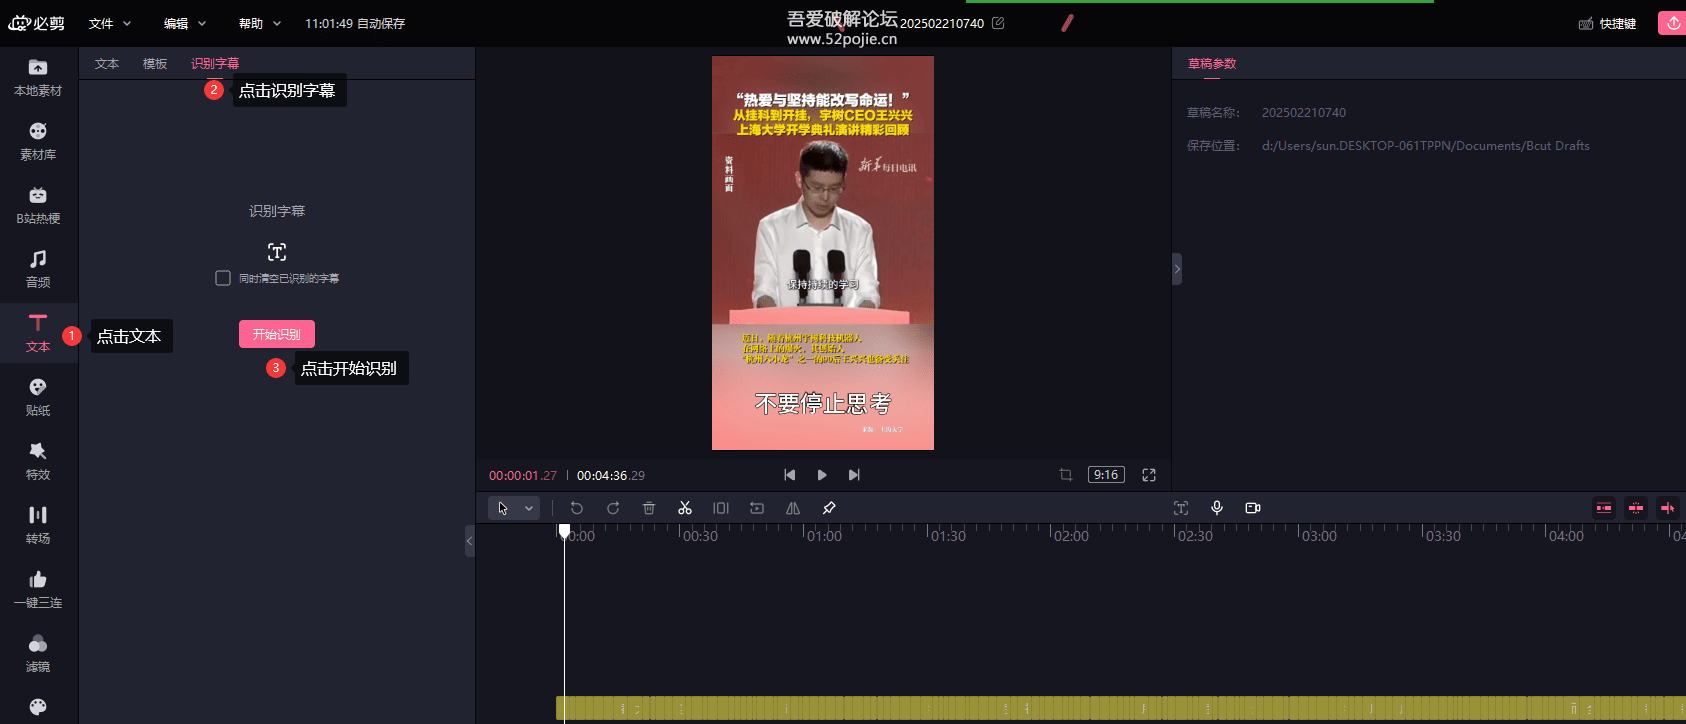Screen dimensions: 1686x724
Task: Click the trash delete icon on the timeline toolbar
Action: (x=649, y=508)
